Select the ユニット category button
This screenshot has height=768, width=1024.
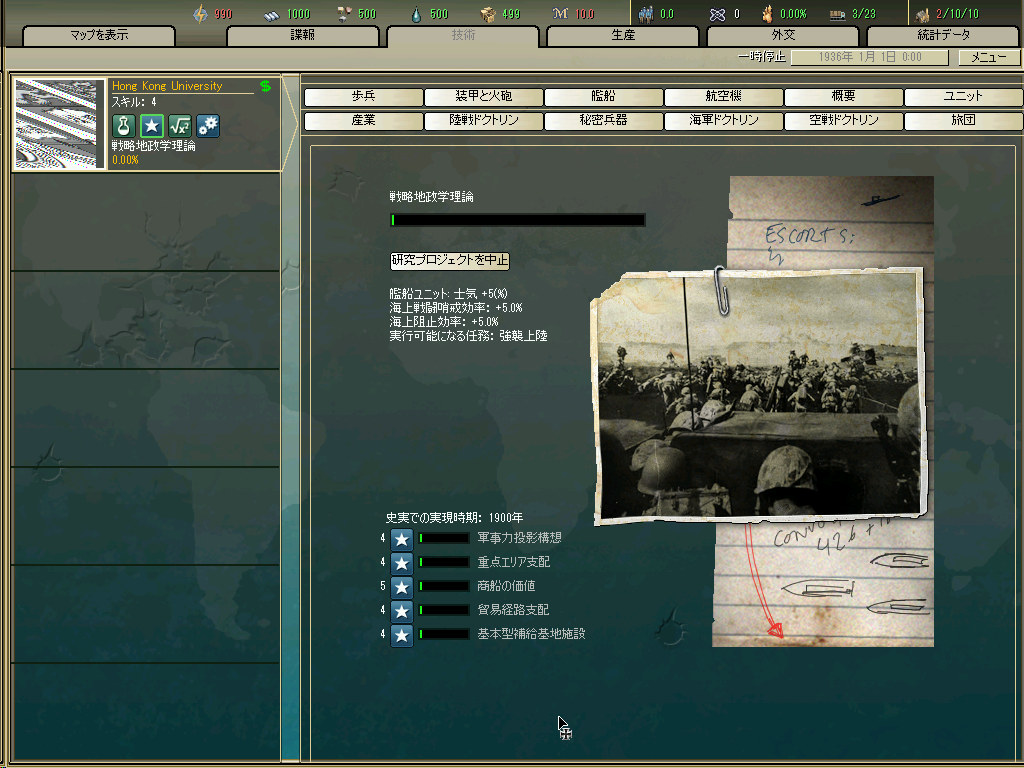click(963, 97)
